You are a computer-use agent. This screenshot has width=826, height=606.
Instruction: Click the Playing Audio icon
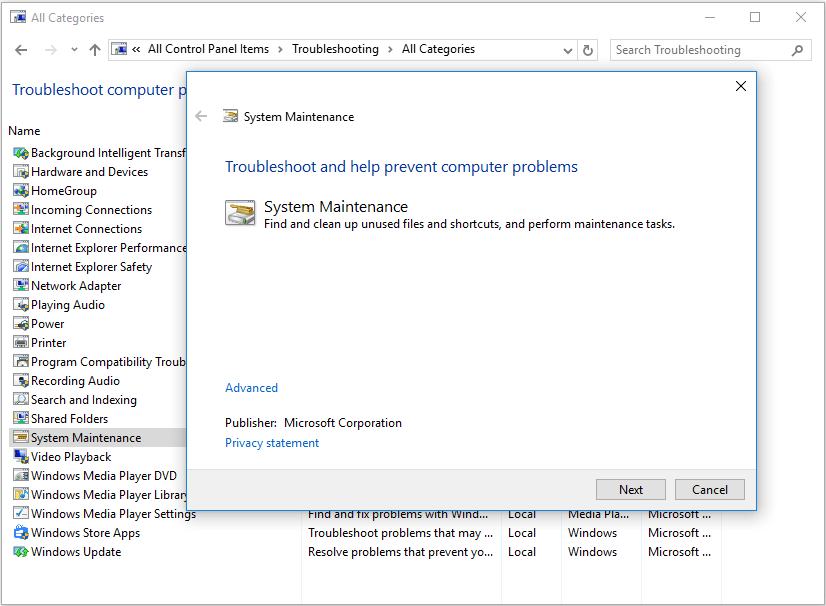(x=20, y=305)
